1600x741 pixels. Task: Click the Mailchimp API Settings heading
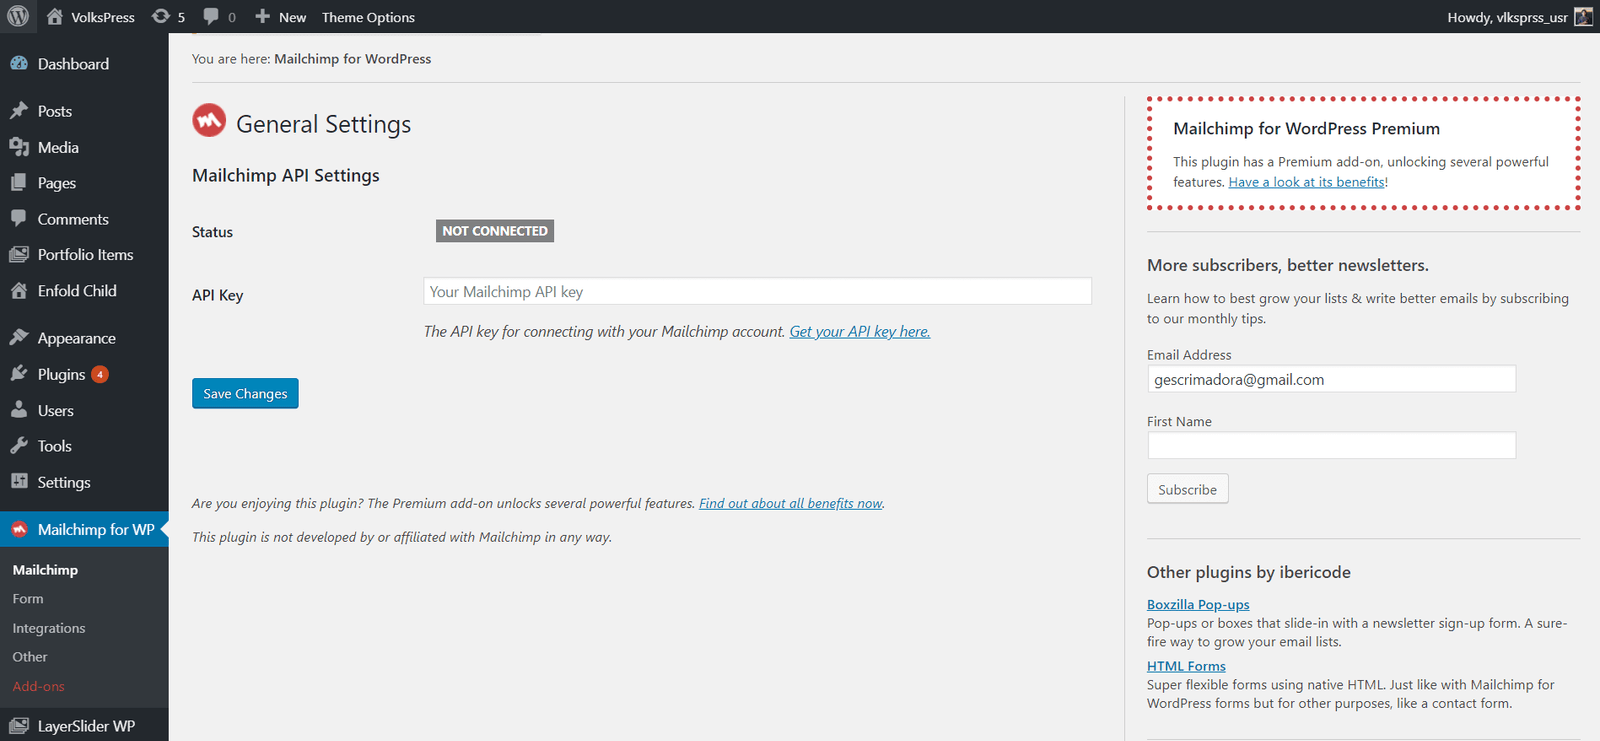[x=286, y=175]
